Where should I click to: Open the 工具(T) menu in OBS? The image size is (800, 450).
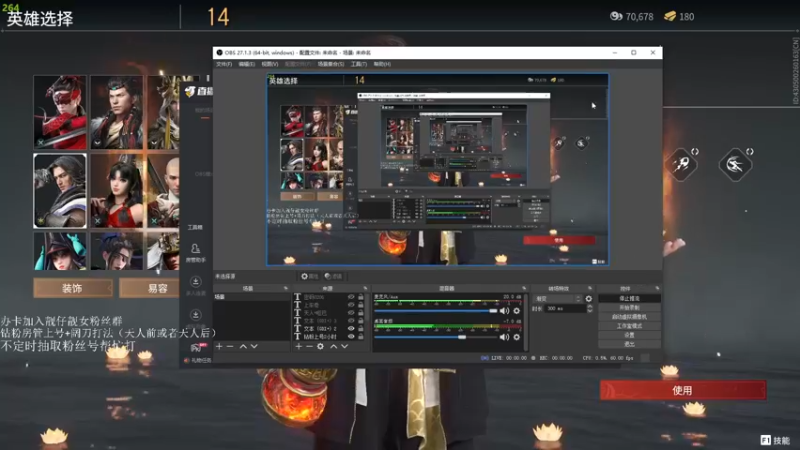point(359,64)
